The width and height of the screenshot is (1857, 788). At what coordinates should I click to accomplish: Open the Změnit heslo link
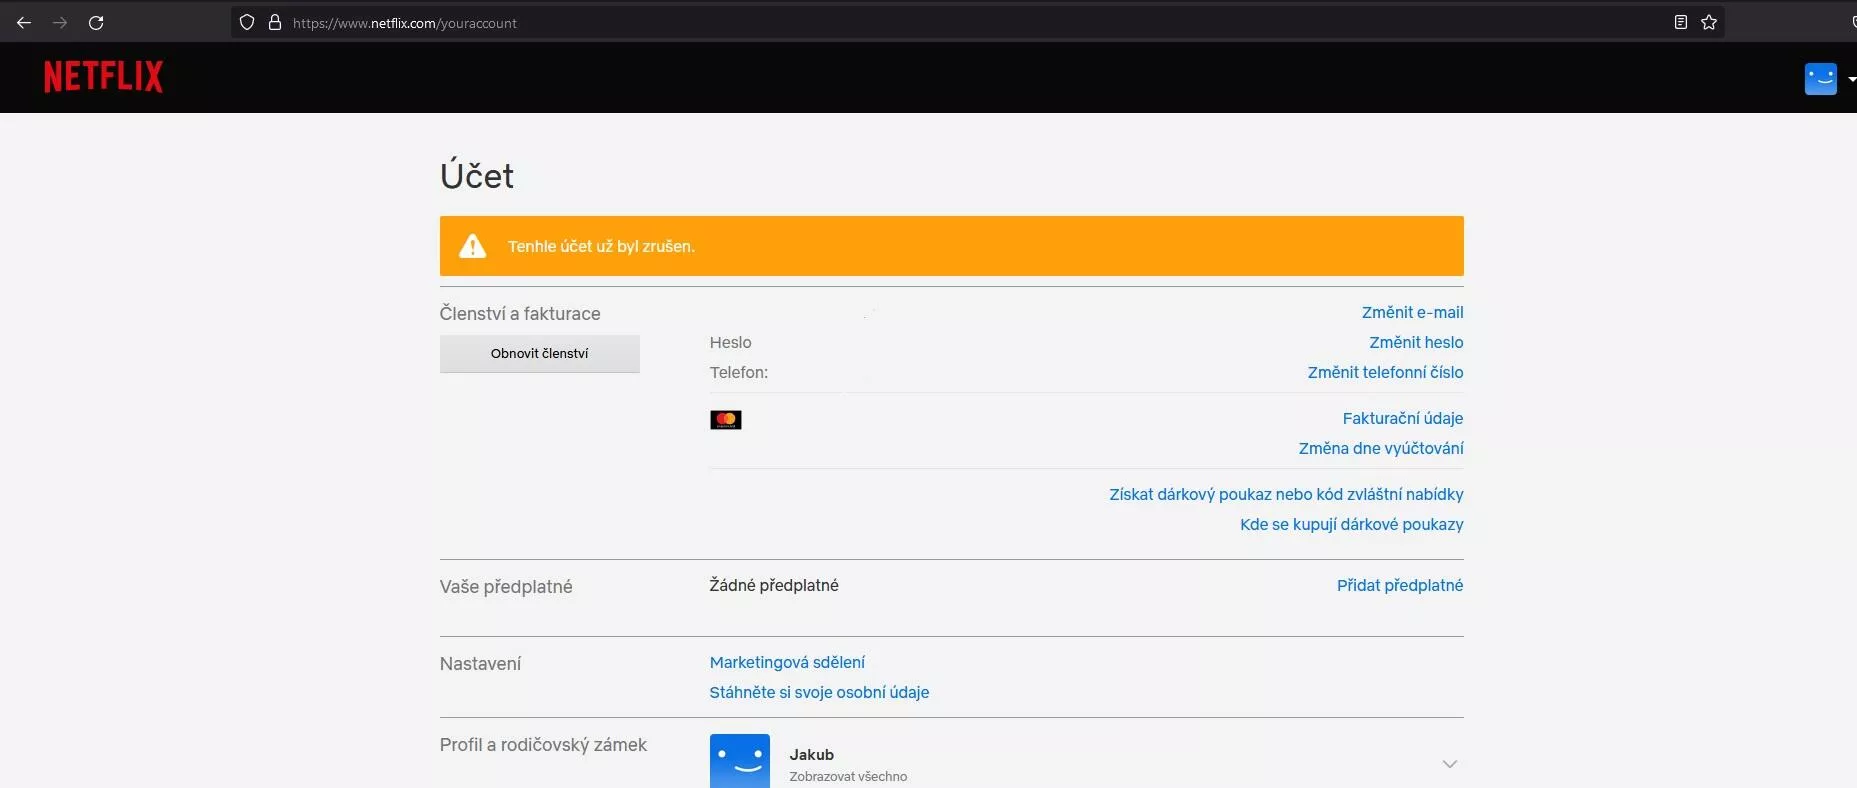1416,342
